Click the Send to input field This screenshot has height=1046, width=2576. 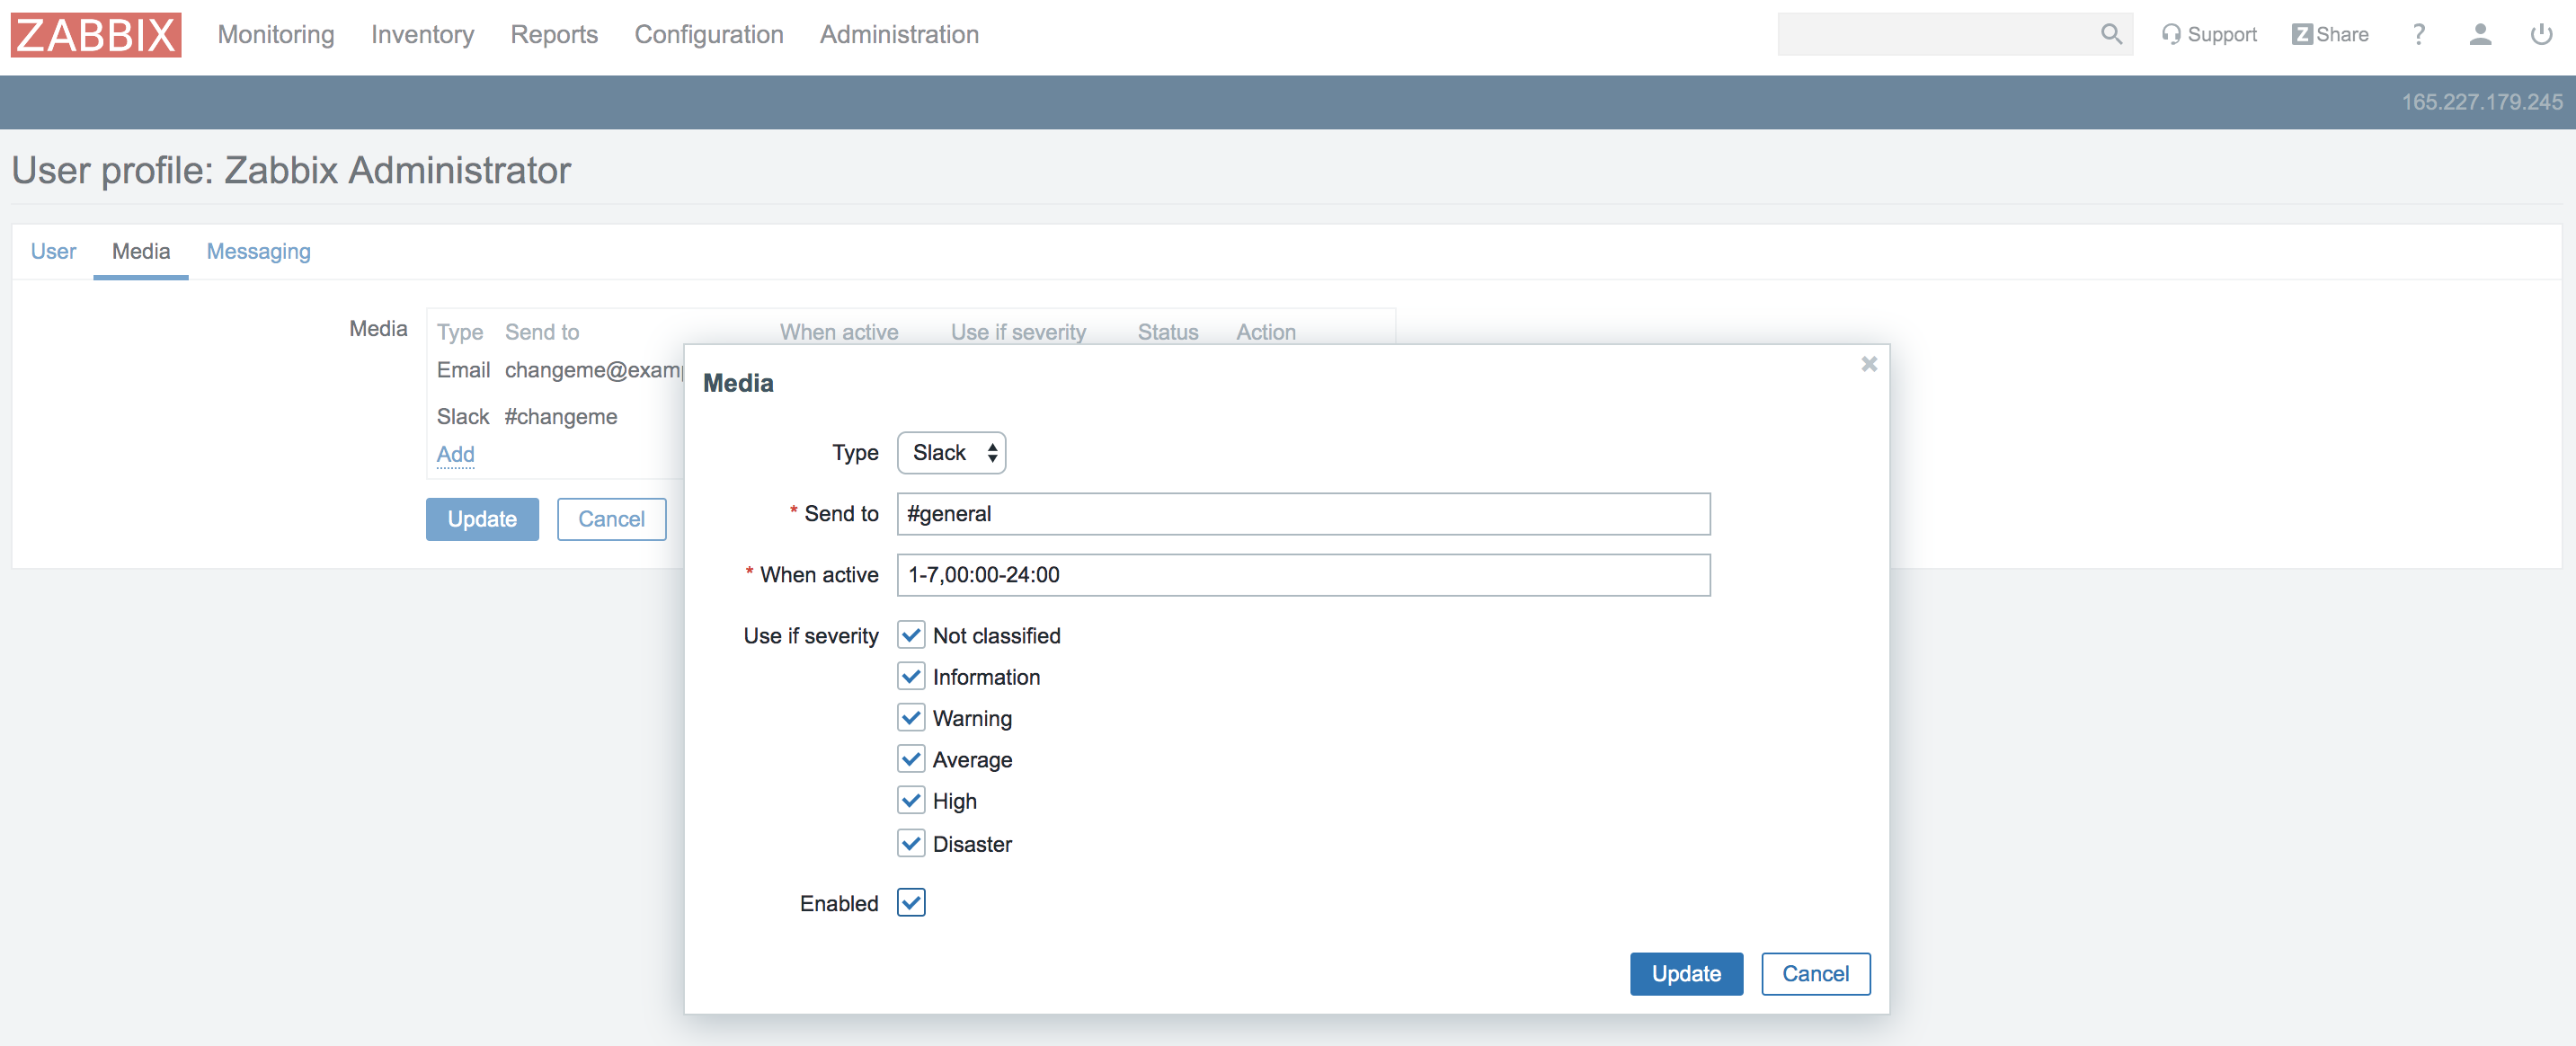(1303, 514)
